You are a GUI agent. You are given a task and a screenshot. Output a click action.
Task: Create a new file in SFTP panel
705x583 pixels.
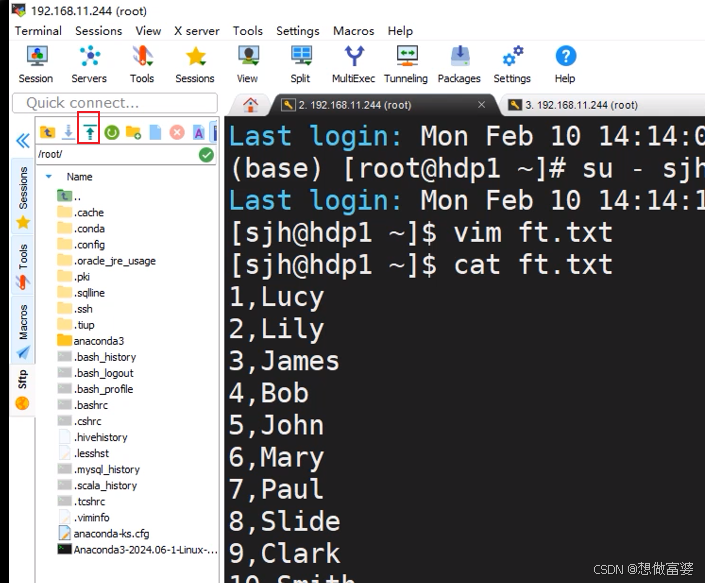point(155,132)
